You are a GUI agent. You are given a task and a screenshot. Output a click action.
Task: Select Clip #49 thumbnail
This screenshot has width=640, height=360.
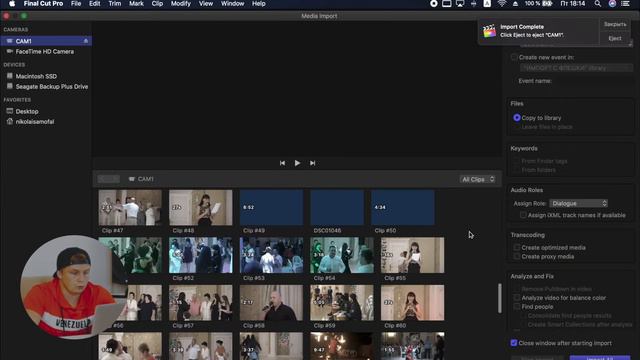[x=271, y=207]
